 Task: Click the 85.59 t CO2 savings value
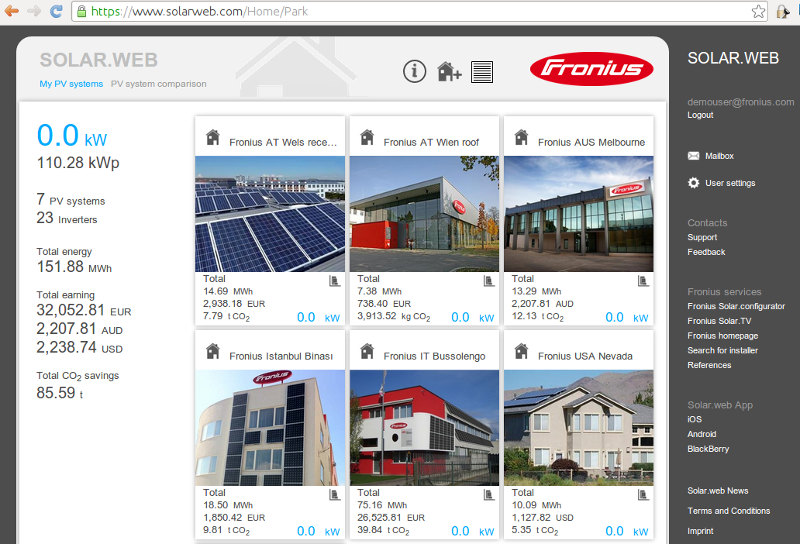60,393
